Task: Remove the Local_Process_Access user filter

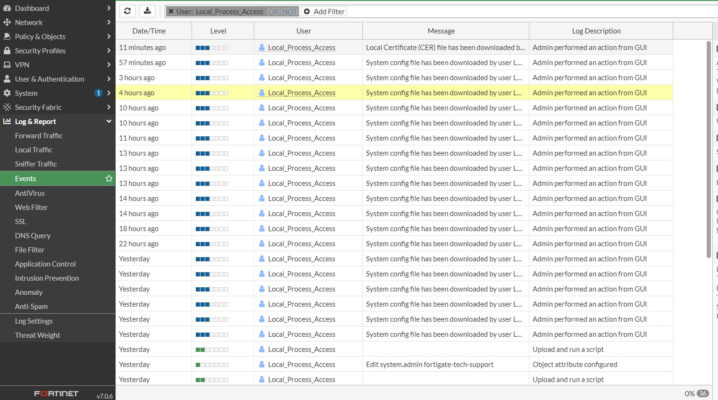Action: tap(171, 11)
